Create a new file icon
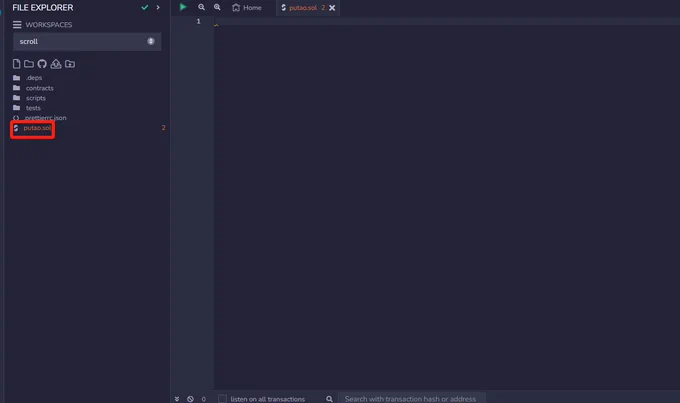 click(16, 64)
